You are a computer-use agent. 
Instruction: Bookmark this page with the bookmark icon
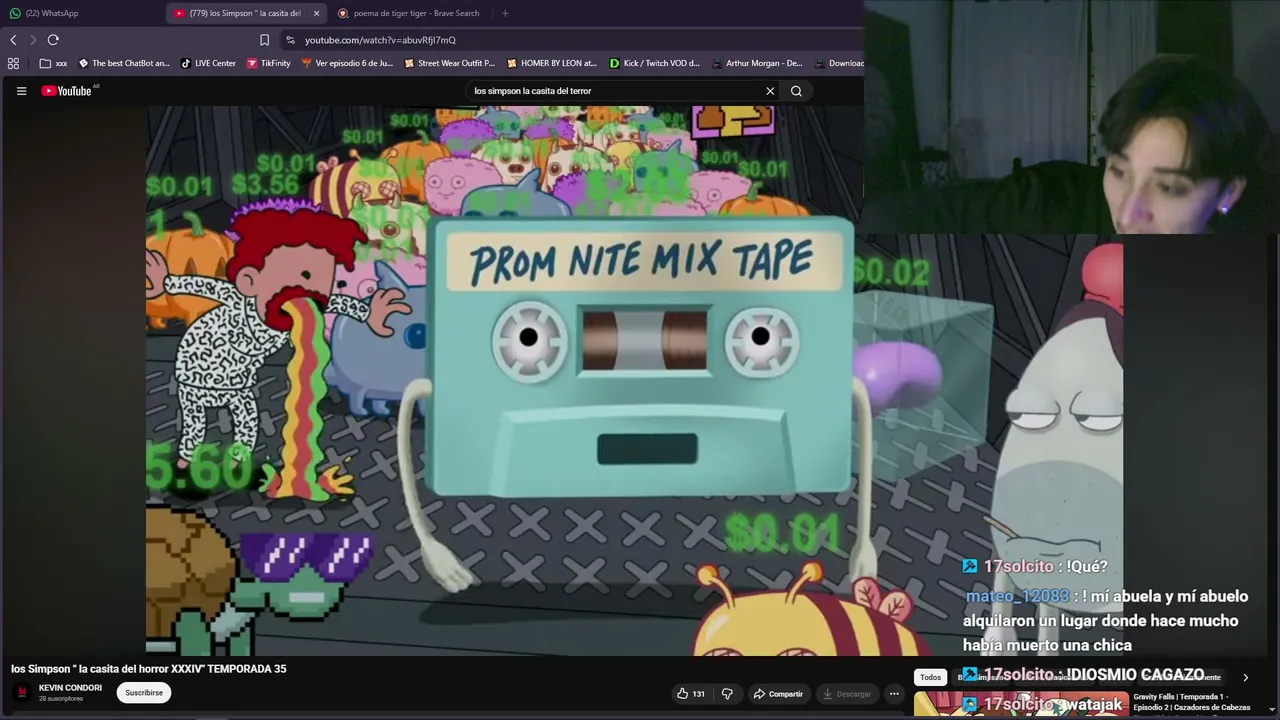coord(264,40)
